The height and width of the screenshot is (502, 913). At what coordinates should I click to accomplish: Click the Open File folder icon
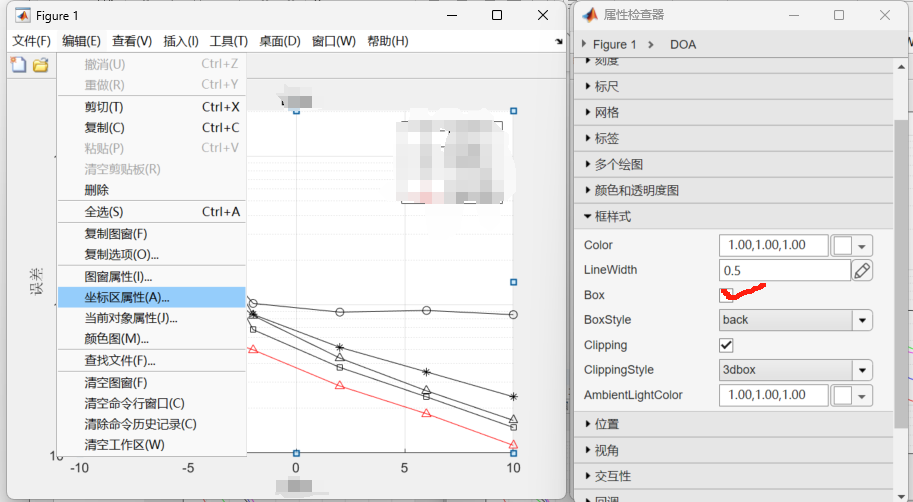coord(40,65)
